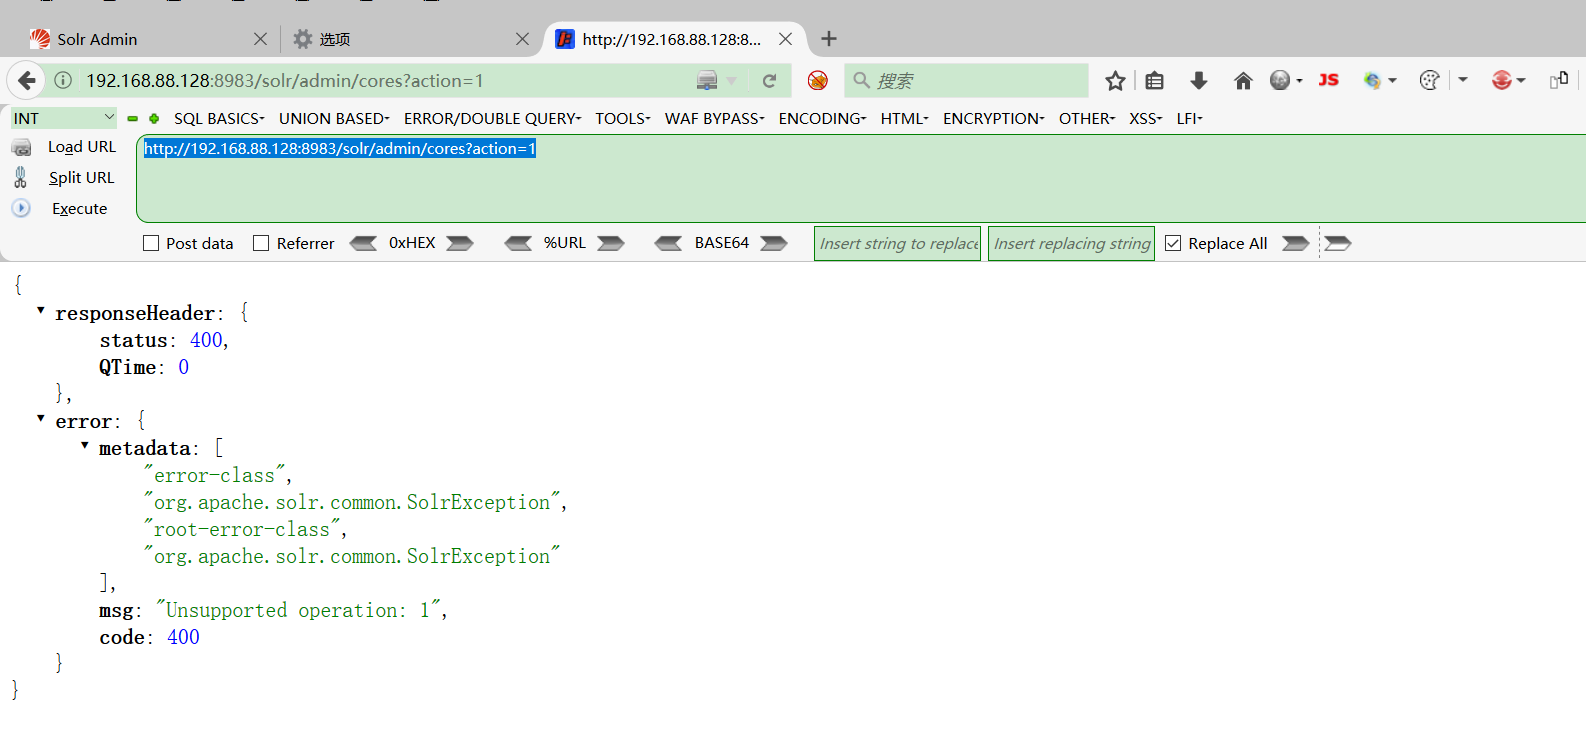Decode with left arrow before BASE64
This screenshot has width=1586, height=749.
click(668, 243)
